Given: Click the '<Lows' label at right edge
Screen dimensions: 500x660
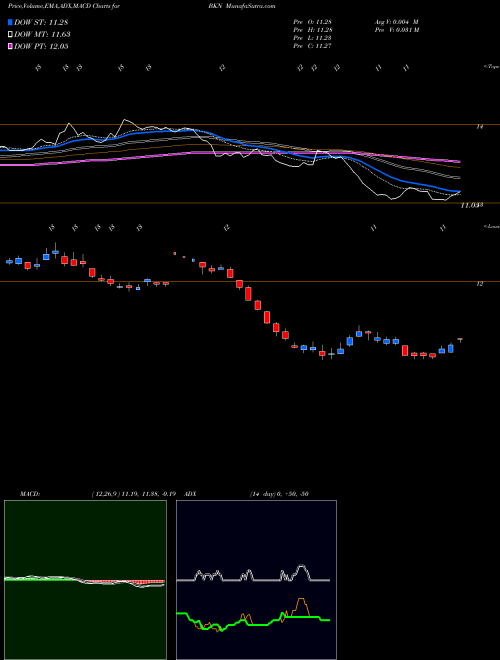Looking at the screenshot, I should [x=492, y=226].
